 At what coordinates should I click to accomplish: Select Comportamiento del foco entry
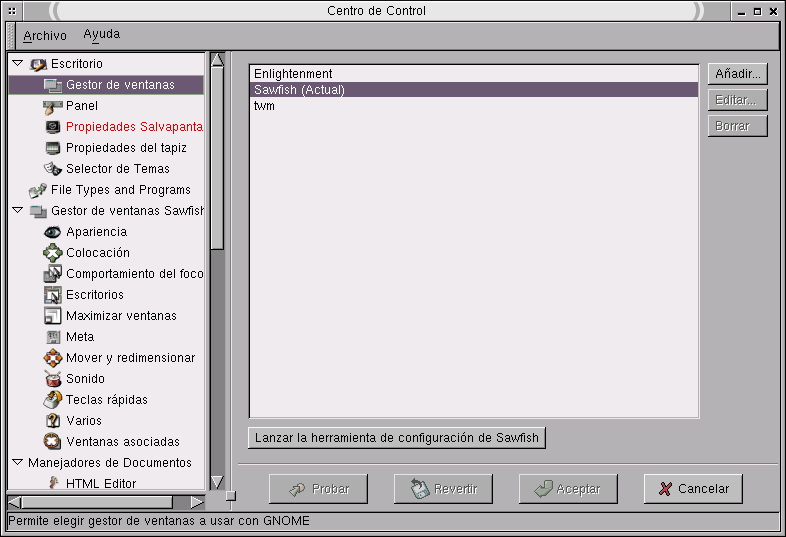tap(134, 274)
